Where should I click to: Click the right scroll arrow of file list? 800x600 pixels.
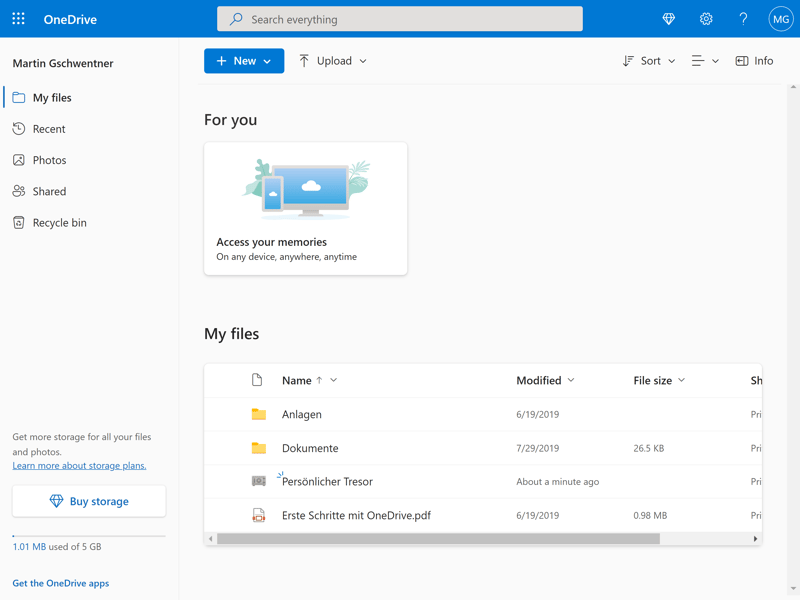[x=756, y=539]
